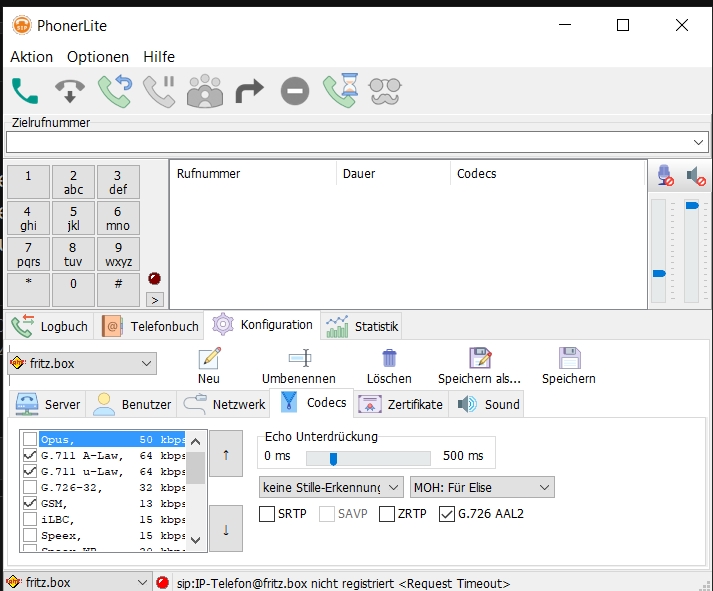
Task: Click codec list scrollbar down arrow
Action: (196, 540)
